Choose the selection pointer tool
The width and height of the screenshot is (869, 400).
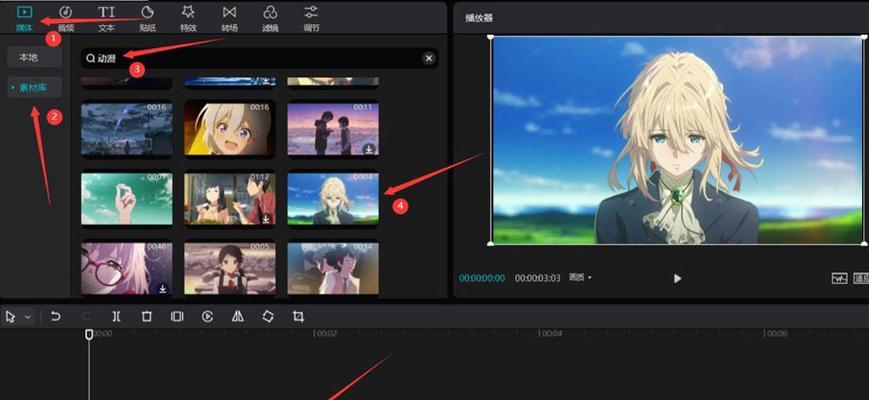pyautogui.click(x=11, y=317)
